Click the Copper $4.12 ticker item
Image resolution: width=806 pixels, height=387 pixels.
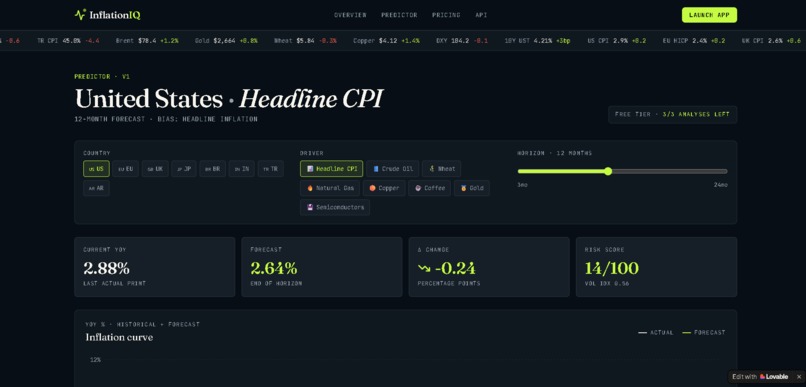coord(386,40)
